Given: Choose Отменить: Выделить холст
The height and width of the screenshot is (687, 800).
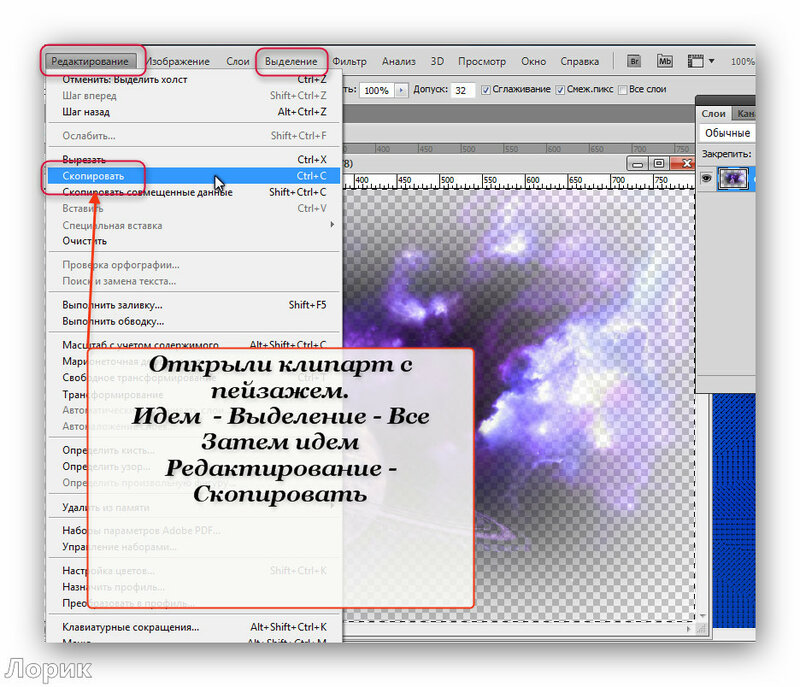Looking at the screenshot, I should (x=194, y=80).
